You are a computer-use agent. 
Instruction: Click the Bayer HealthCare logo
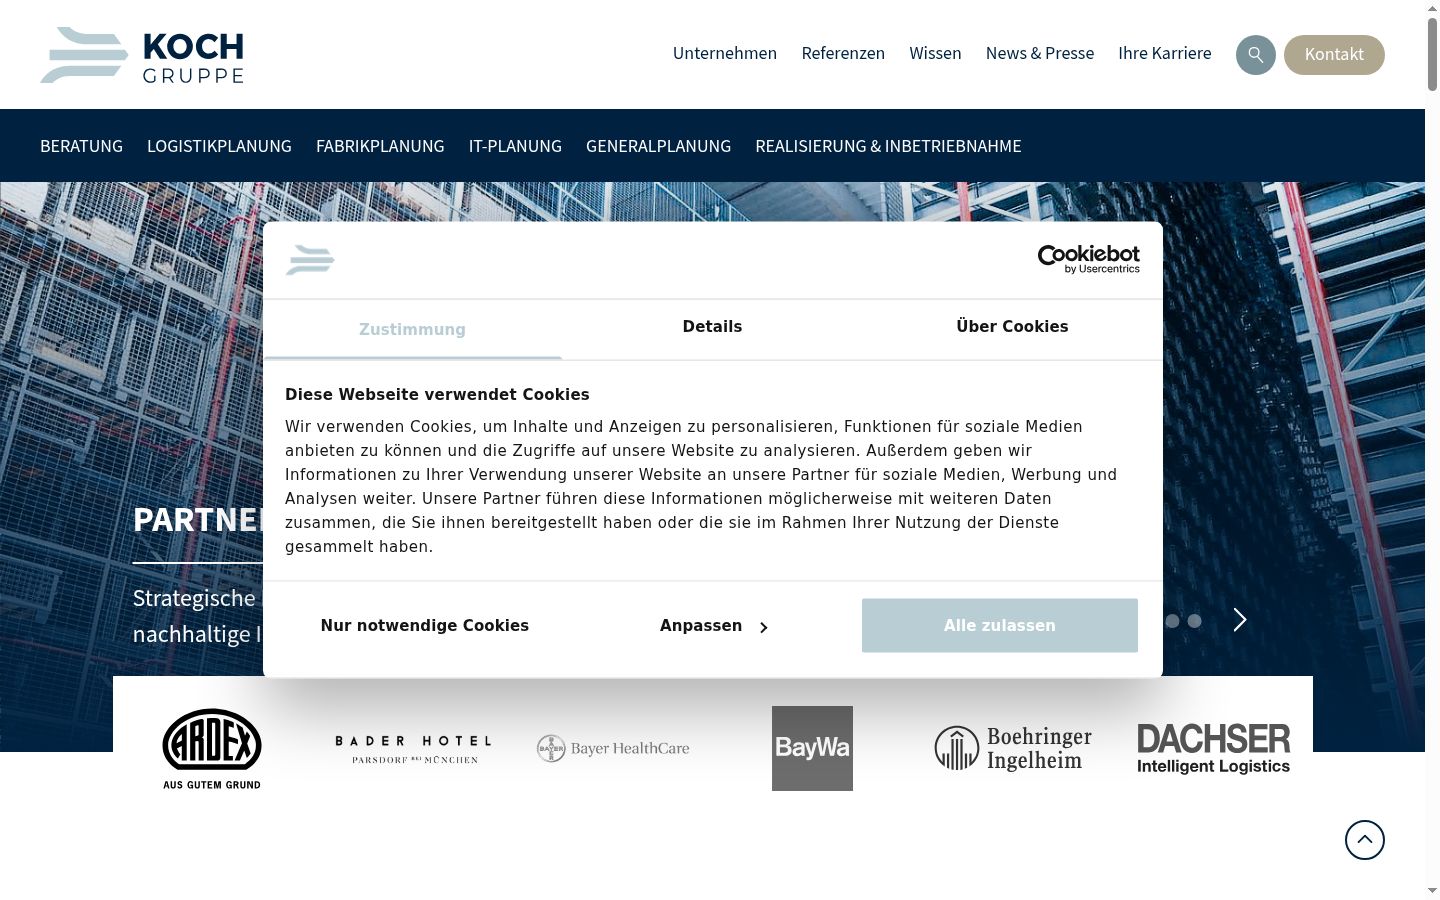click(613, 748)
